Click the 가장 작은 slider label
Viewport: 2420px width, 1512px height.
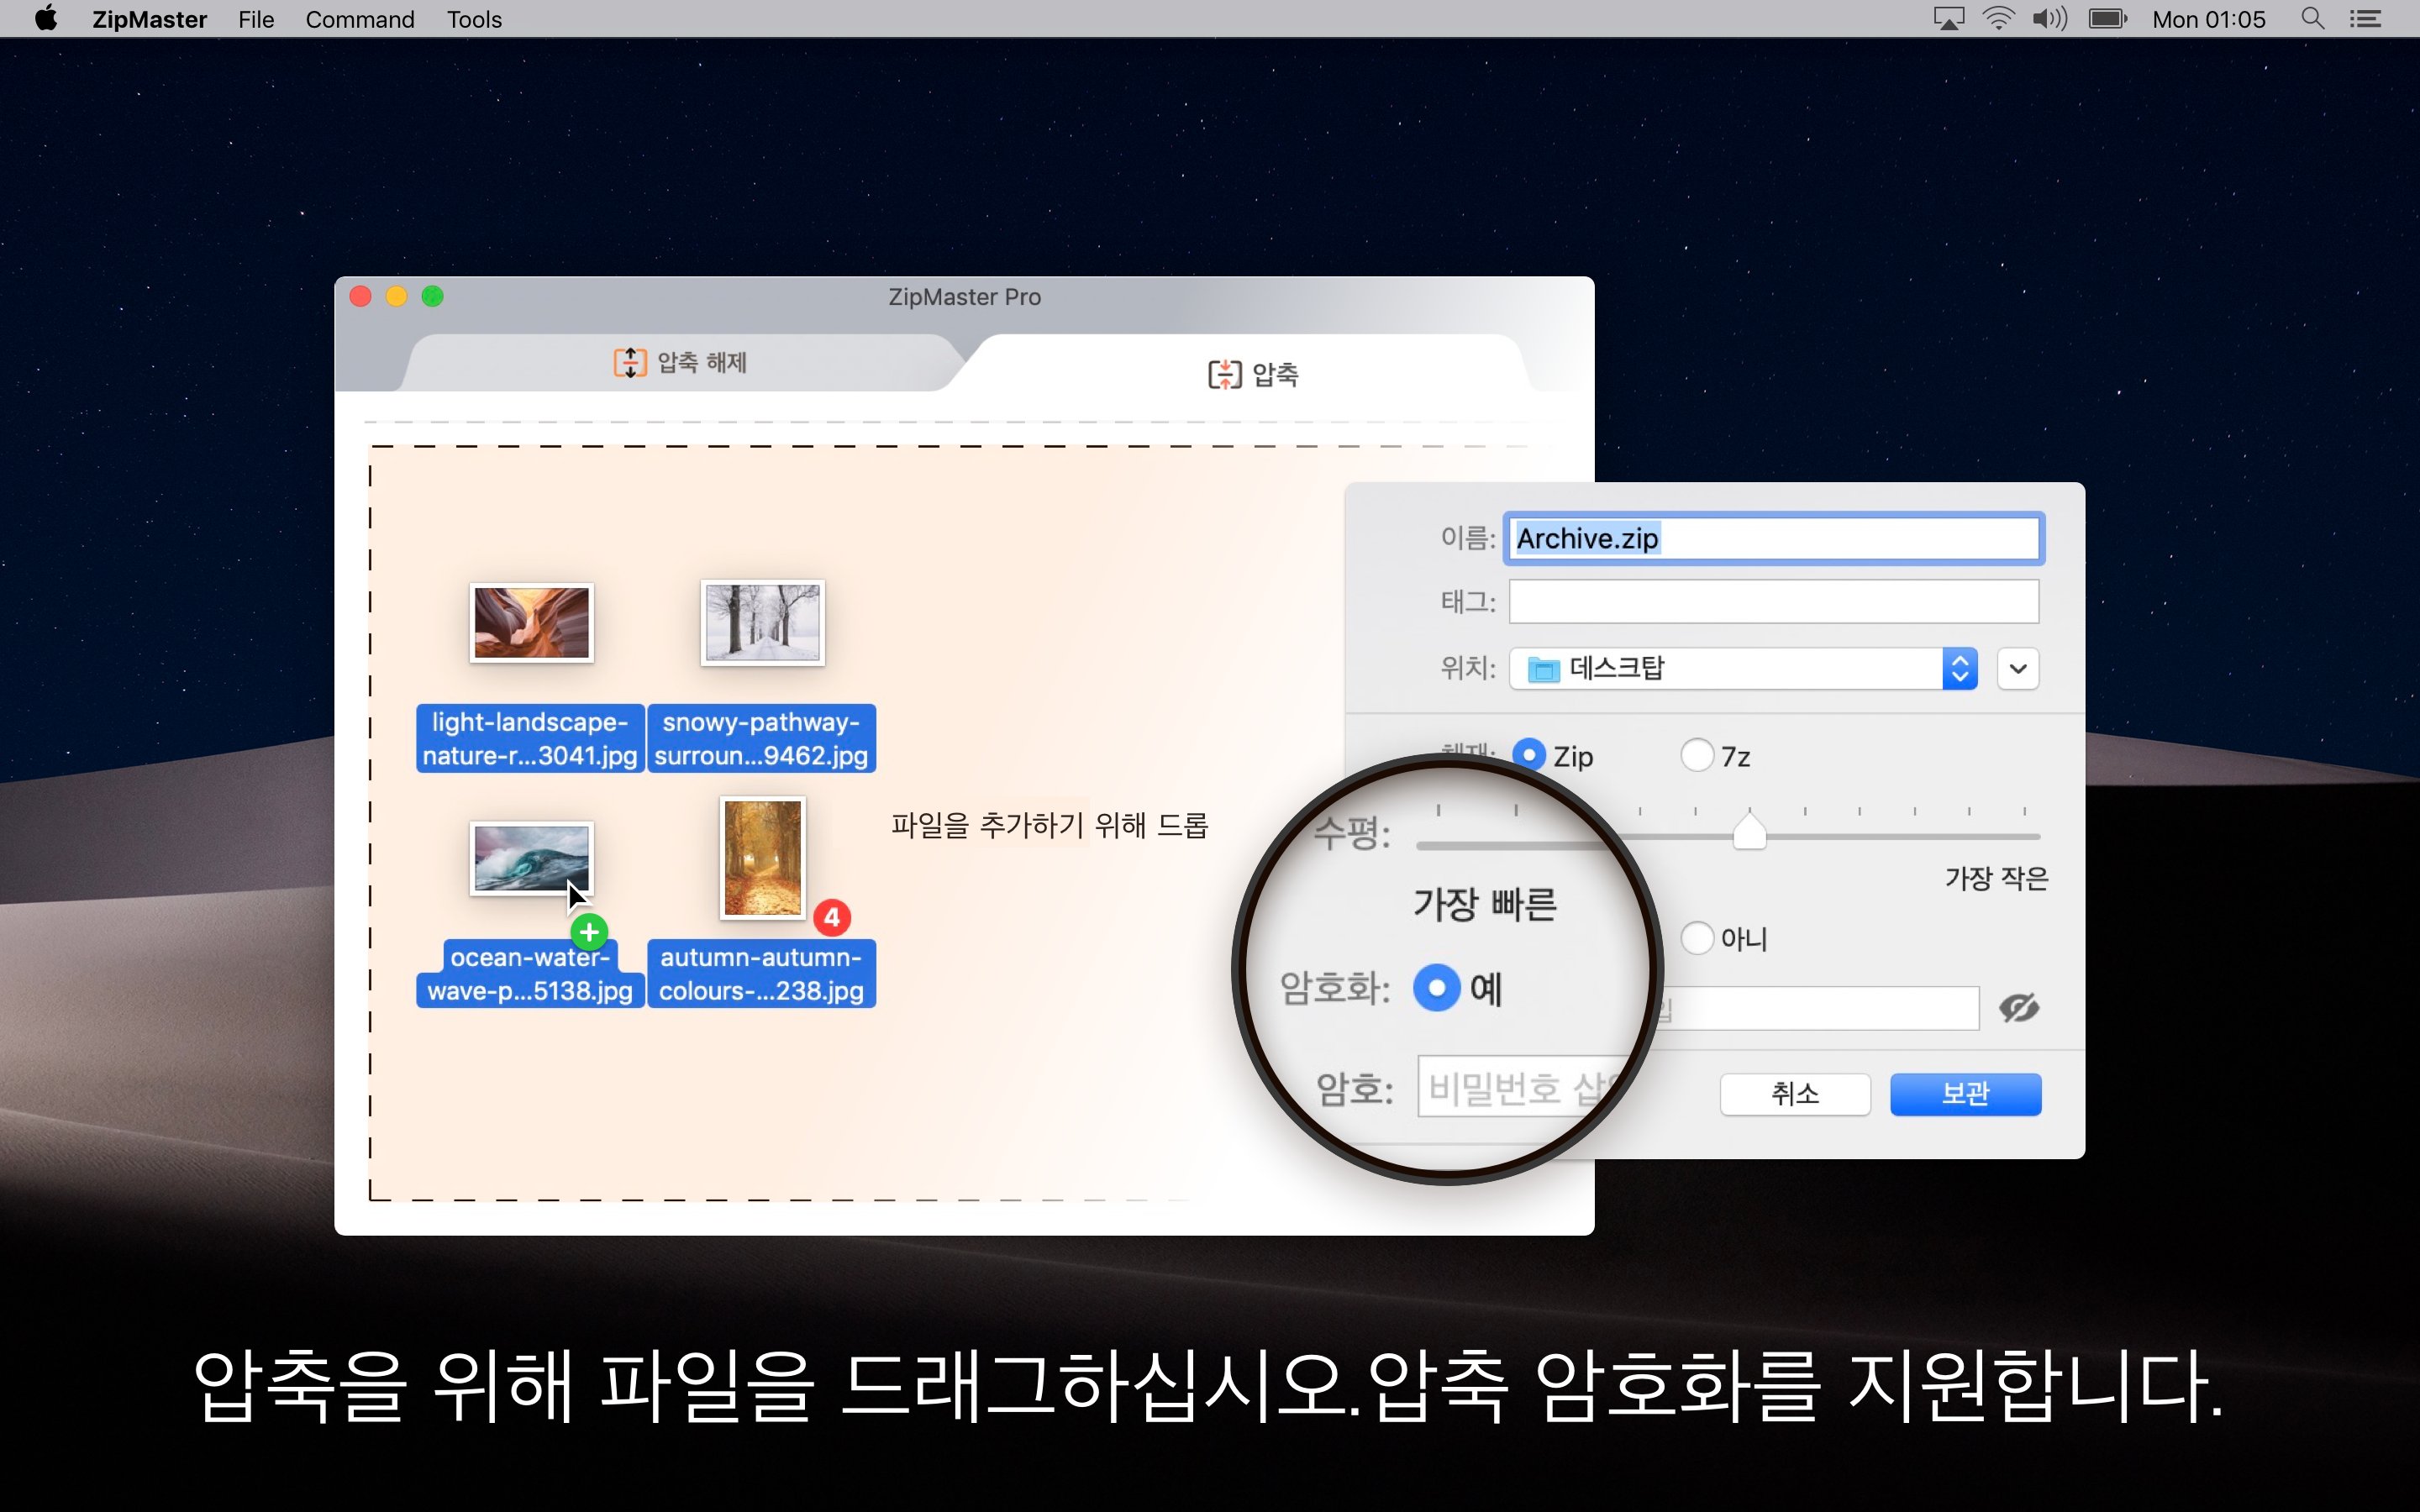(1996, 878)
